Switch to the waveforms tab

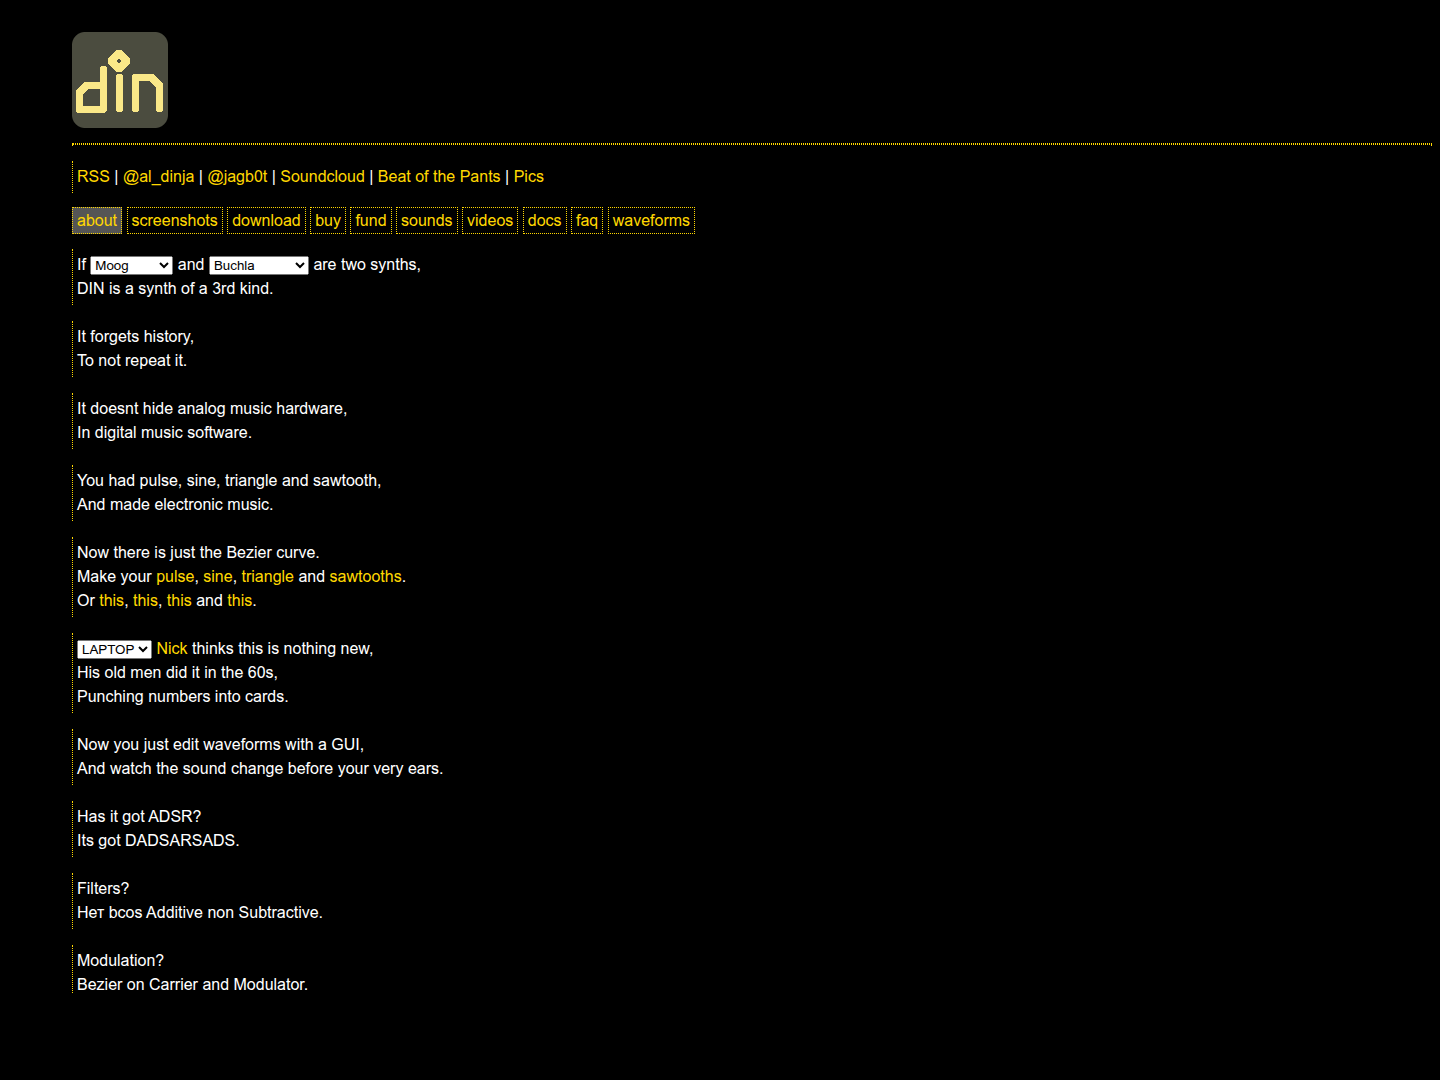point(651,221)
